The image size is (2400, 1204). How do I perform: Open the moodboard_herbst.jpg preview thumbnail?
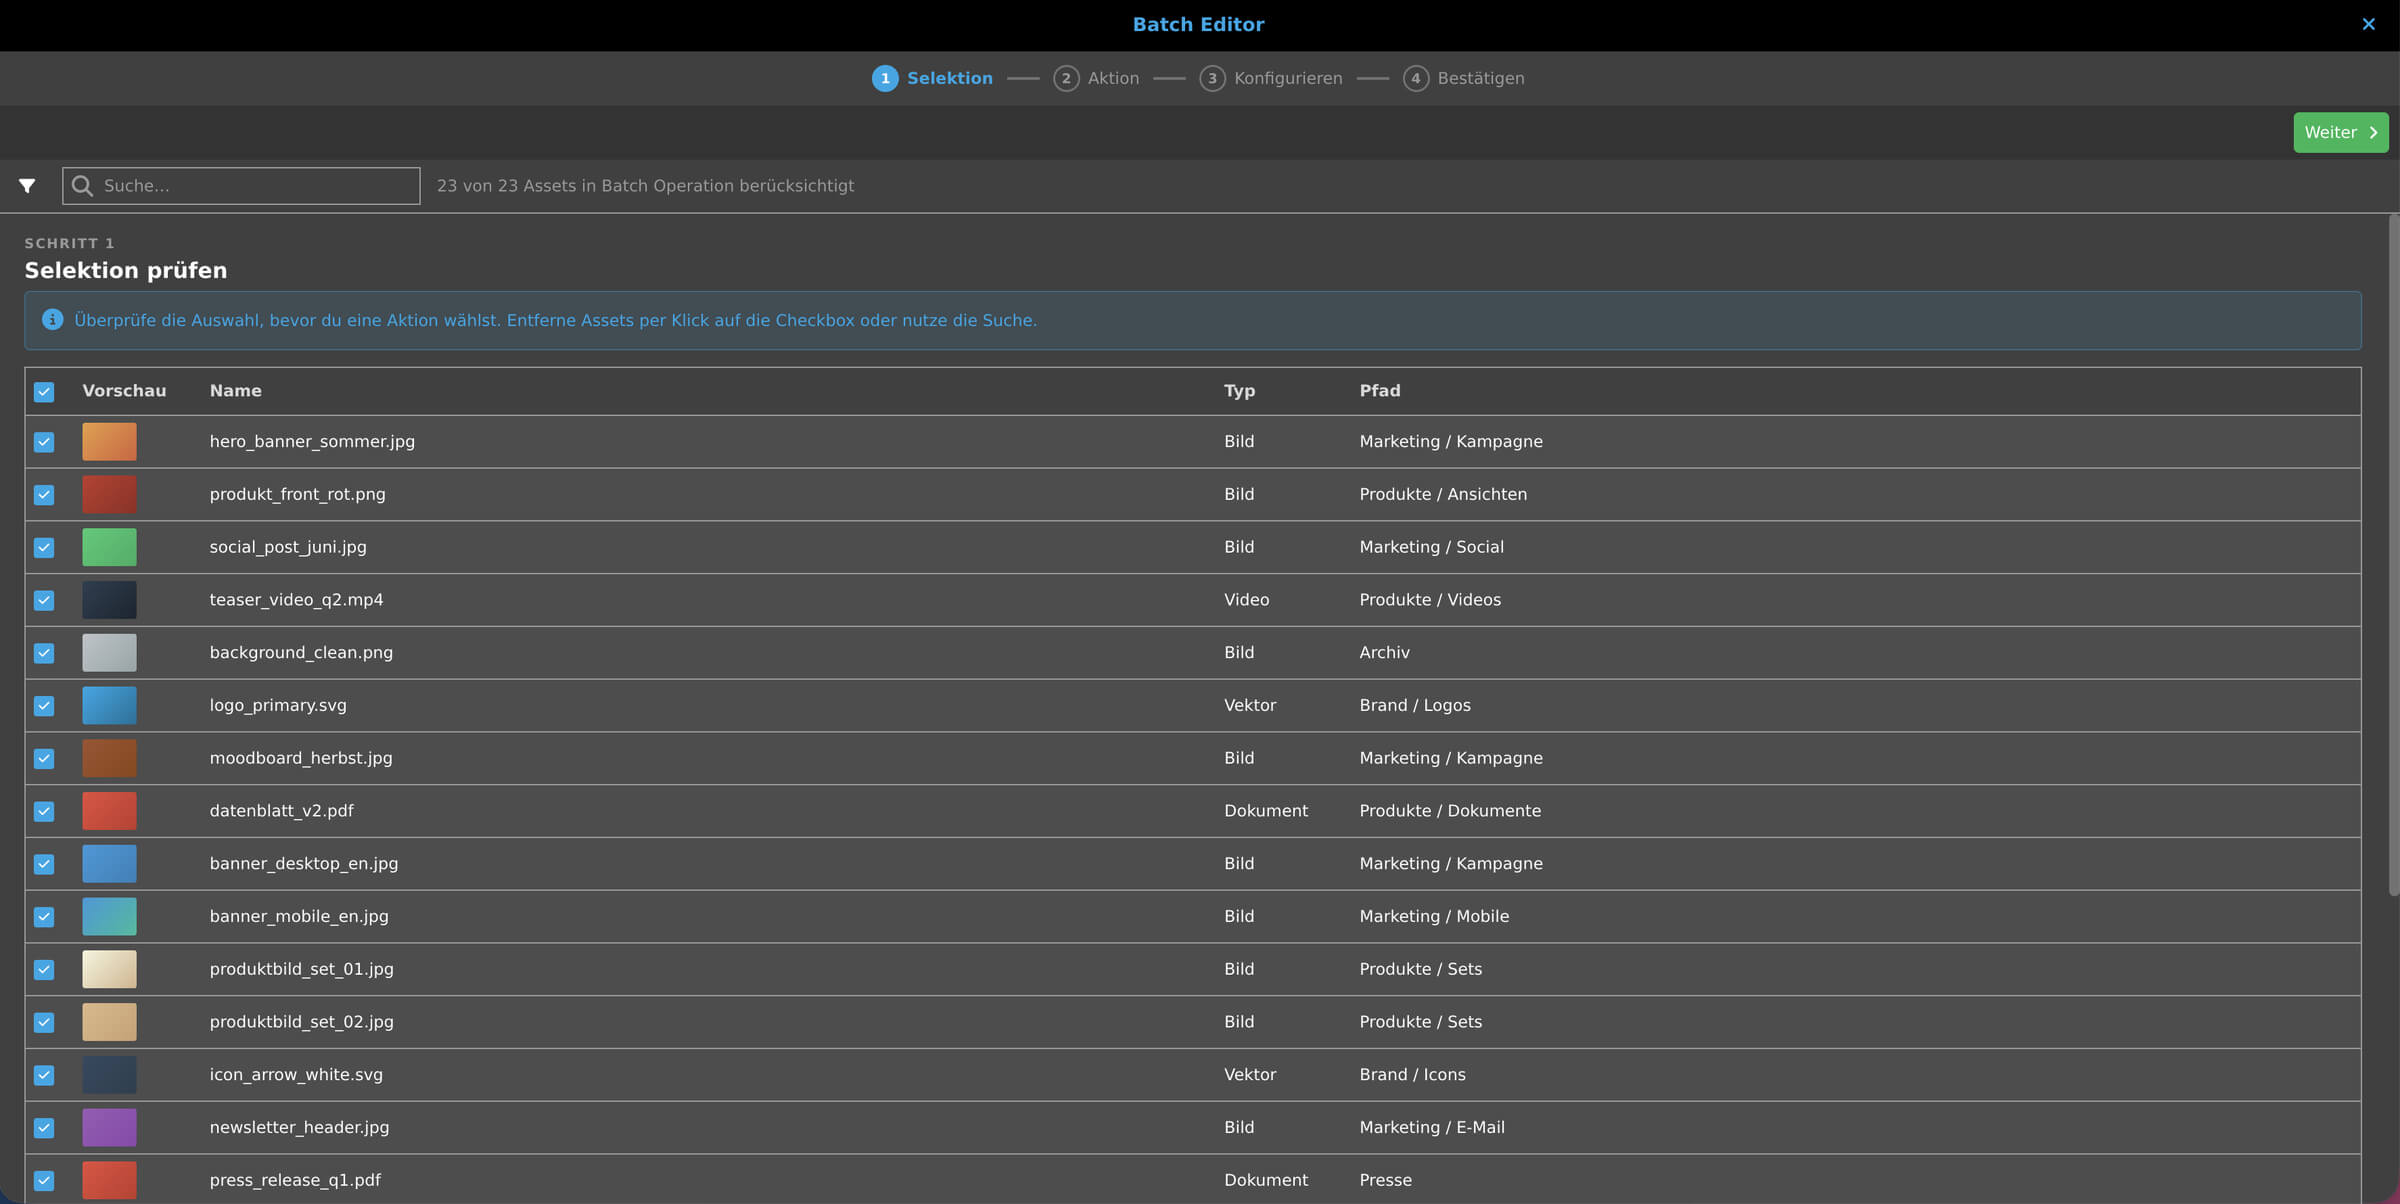point(109,758)
